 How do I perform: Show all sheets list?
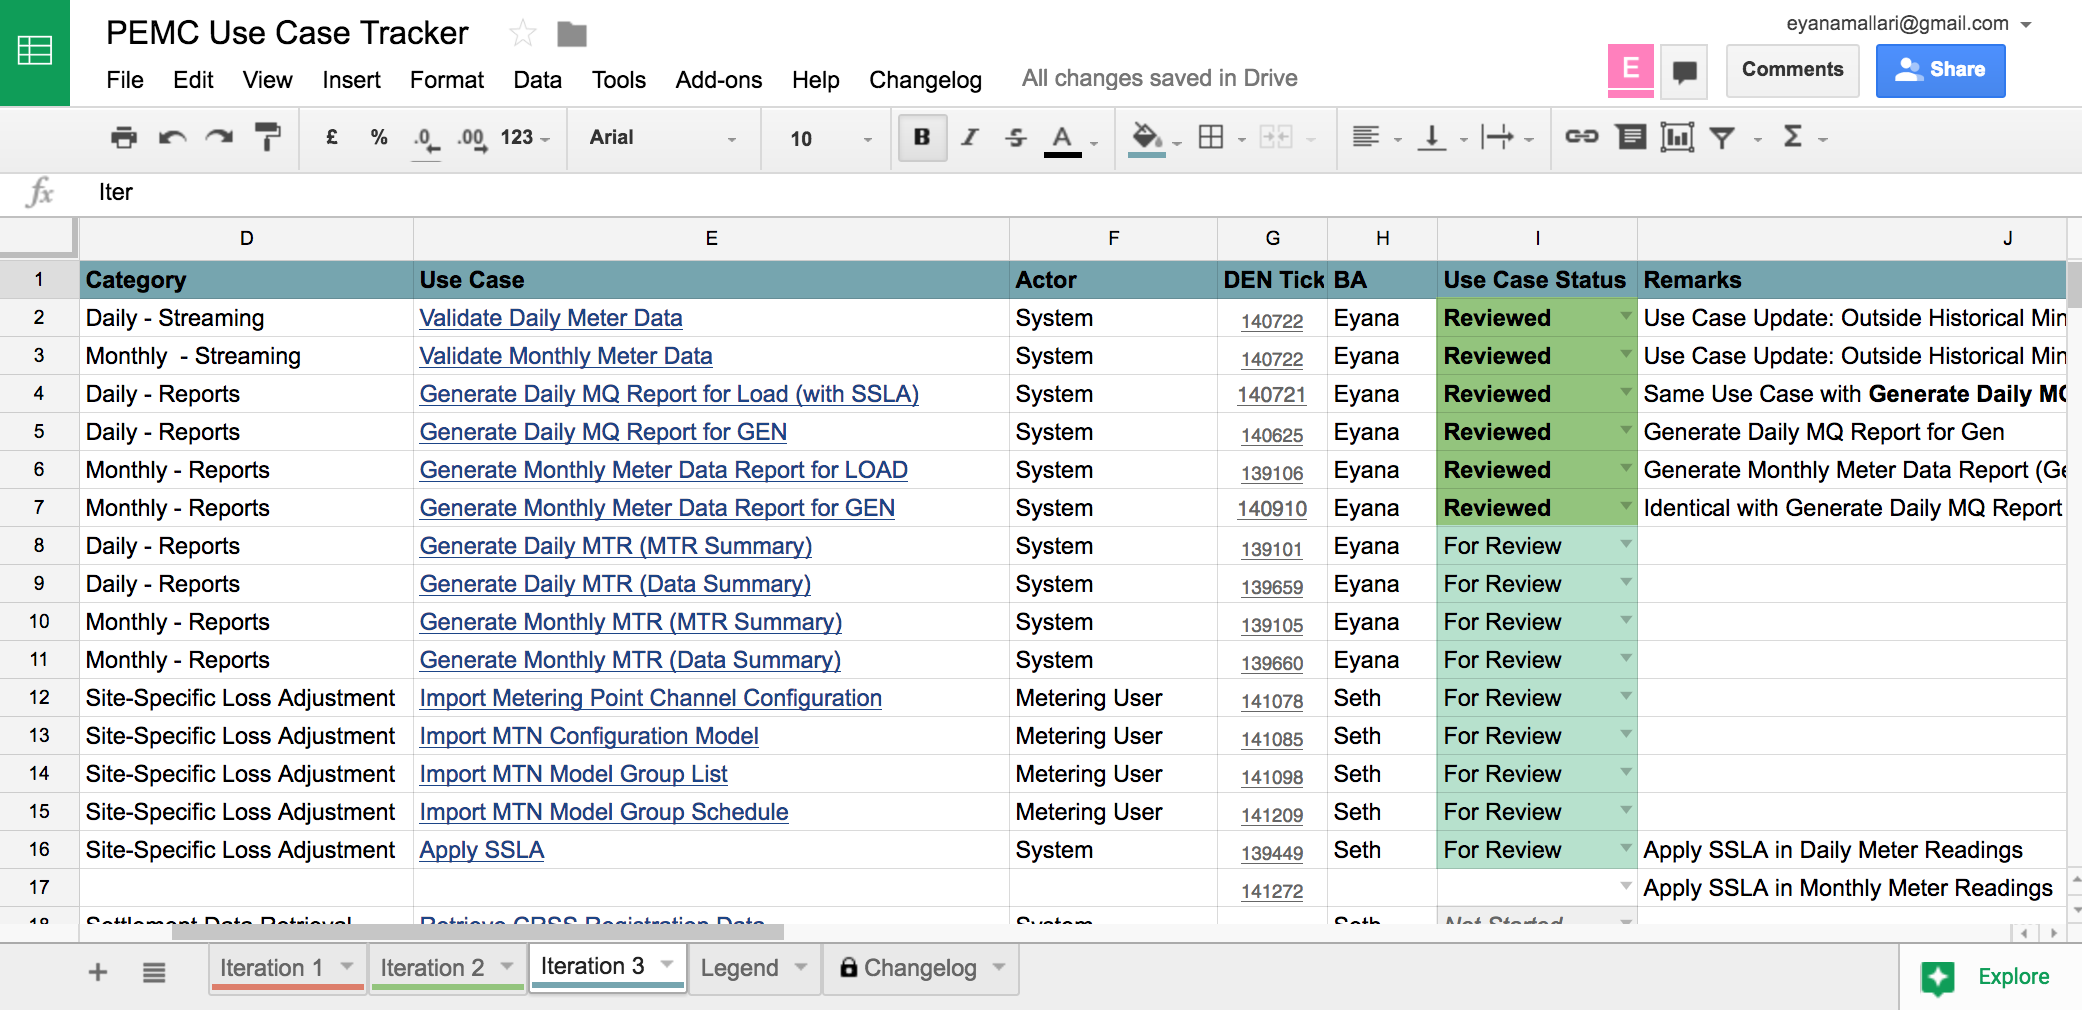pyautogui.click(x=154, y=972)
